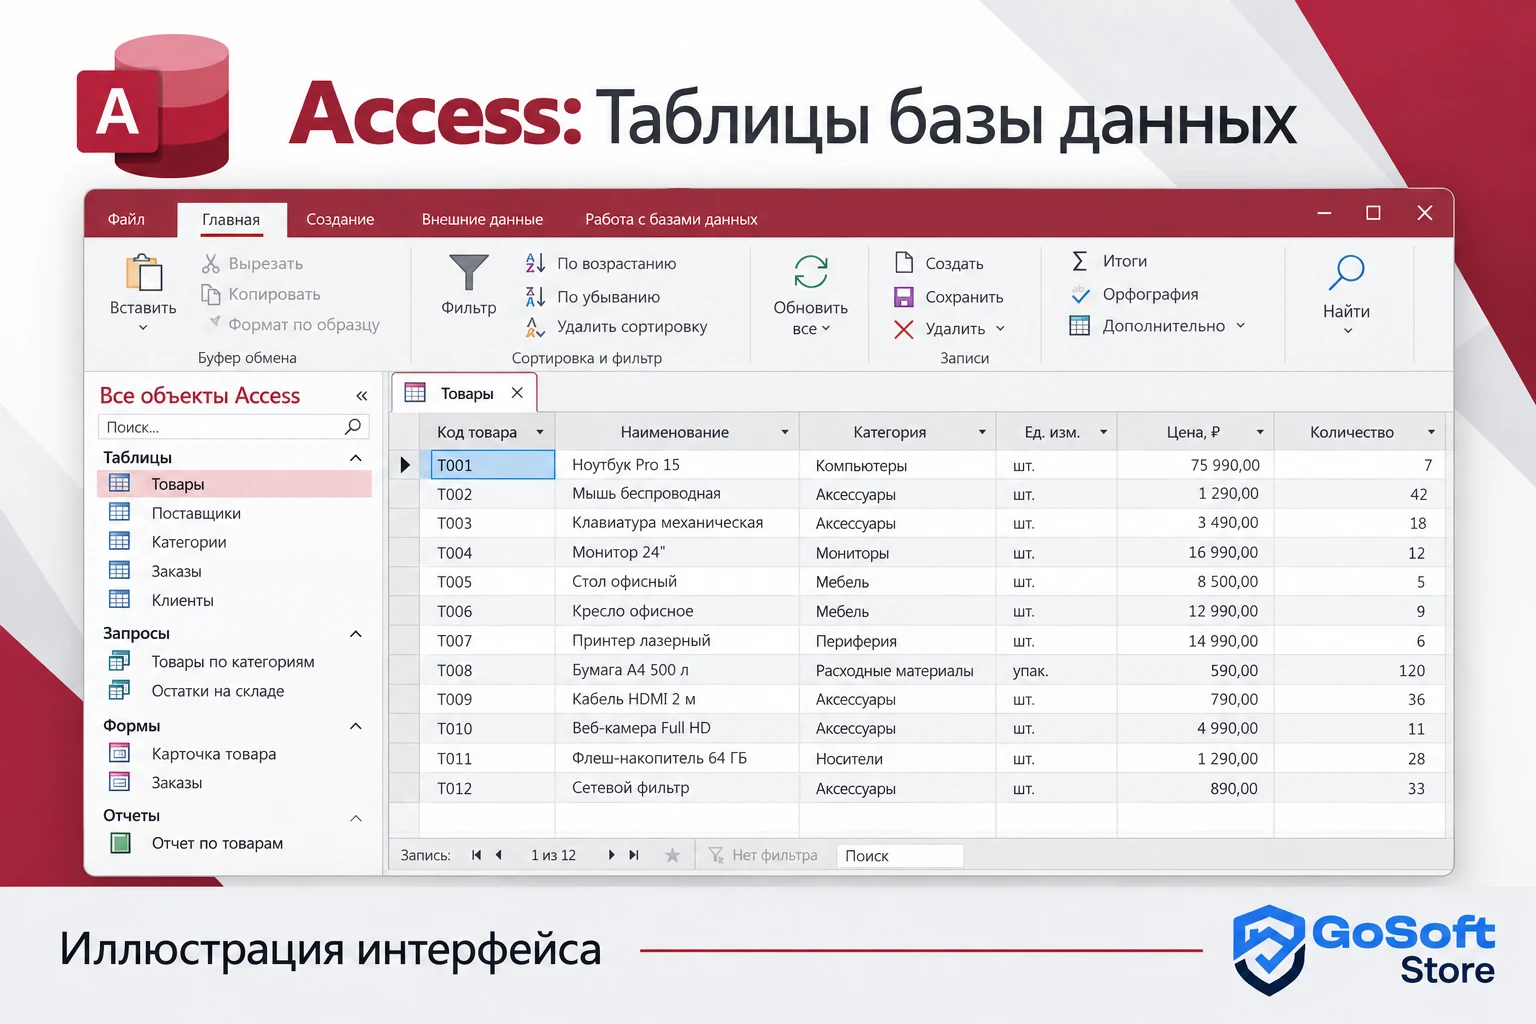Image resolution: width=1536 pixels, height=1024 pixels.
Task: Click the Ноутбук Pro 15 cell
Action: (677, 465)
